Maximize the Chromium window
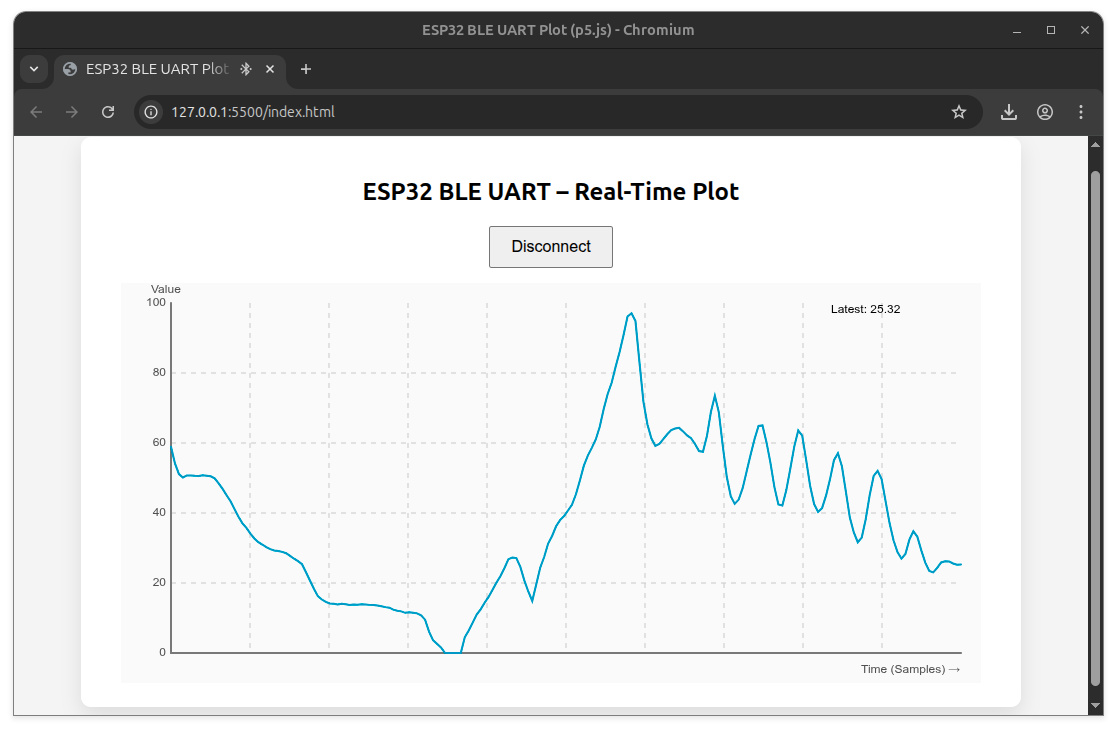 pyautogui.click(x=1051, y=30)
